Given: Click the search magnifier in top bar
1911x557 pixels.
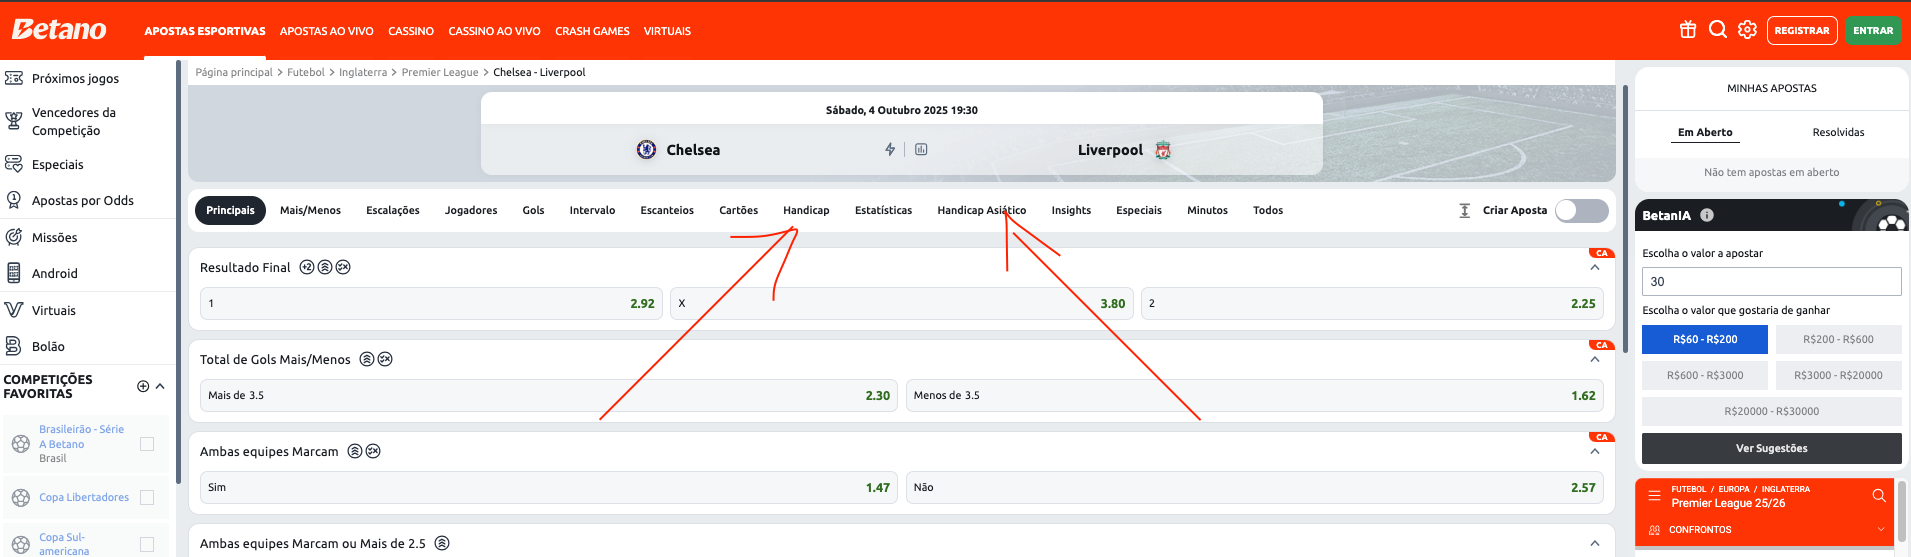Looking at the screenshot, I should (x=1718, y=30).
